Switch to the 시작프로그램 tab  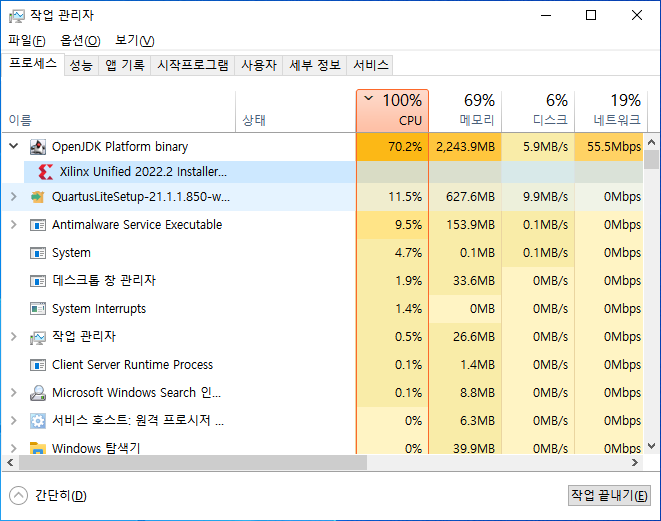tap(193, 65)
